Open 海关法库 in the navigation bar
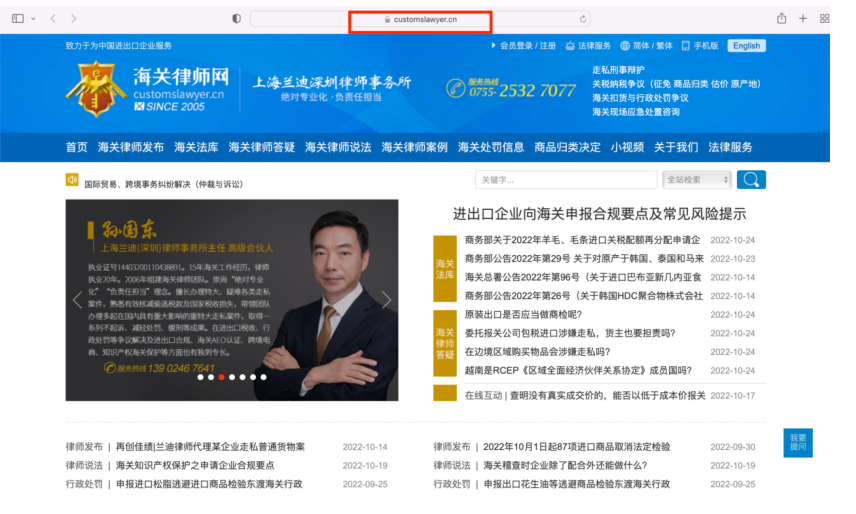Screen dimensions: 856x514 pyautogui.click(x=196, y=147)
